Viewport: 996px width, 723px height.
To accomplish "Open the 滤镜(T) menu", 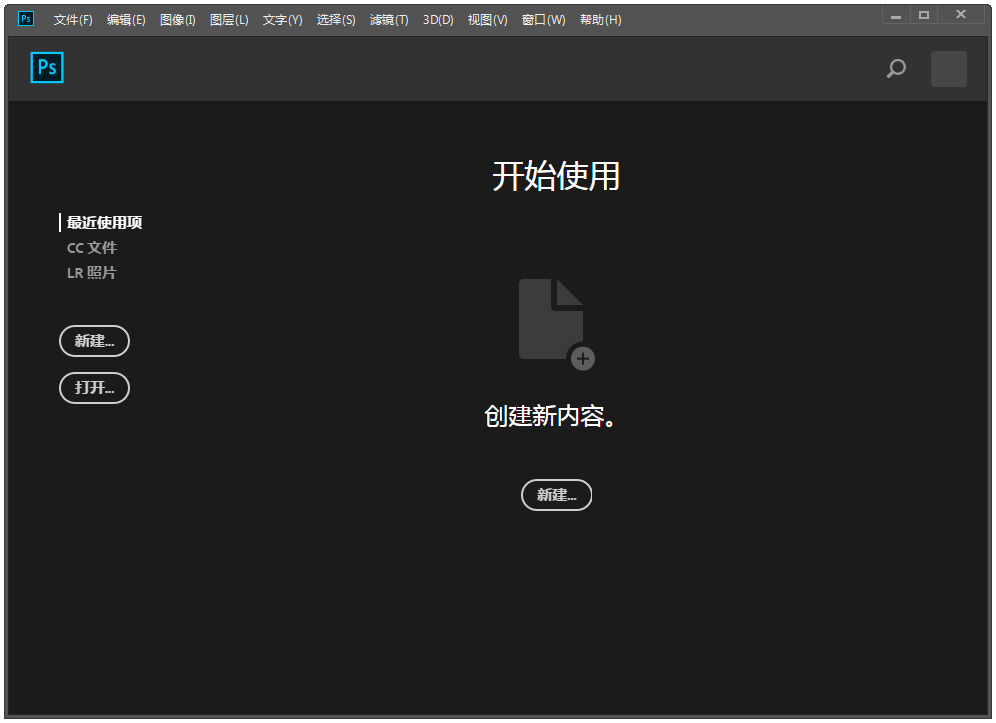I will coord(389,20).
